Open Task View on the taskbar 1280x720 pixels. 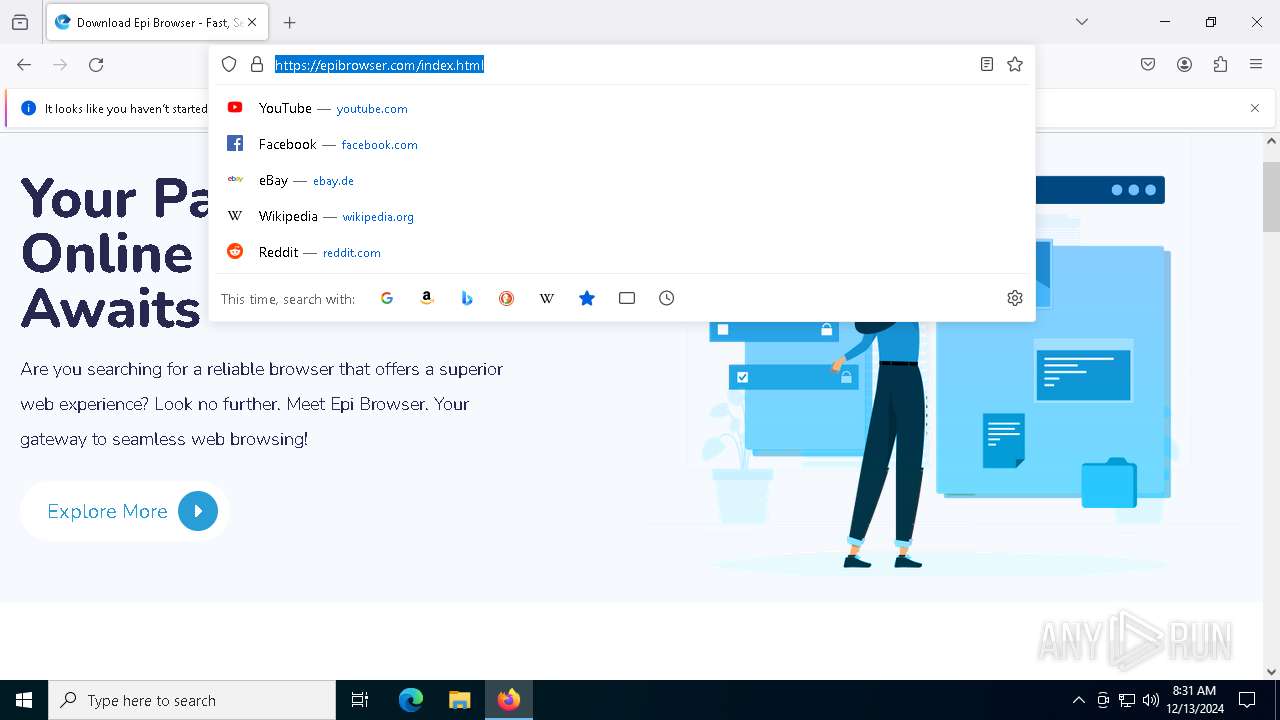point(360,700)
